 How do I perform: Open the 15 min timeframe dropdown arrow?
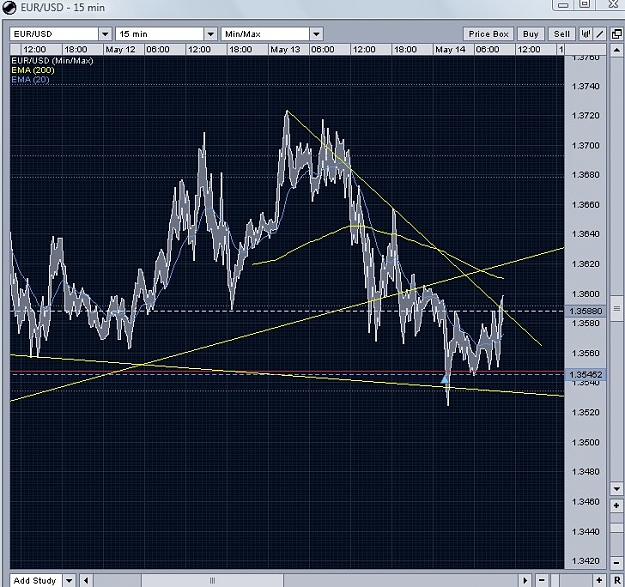[x=211, y=34]
